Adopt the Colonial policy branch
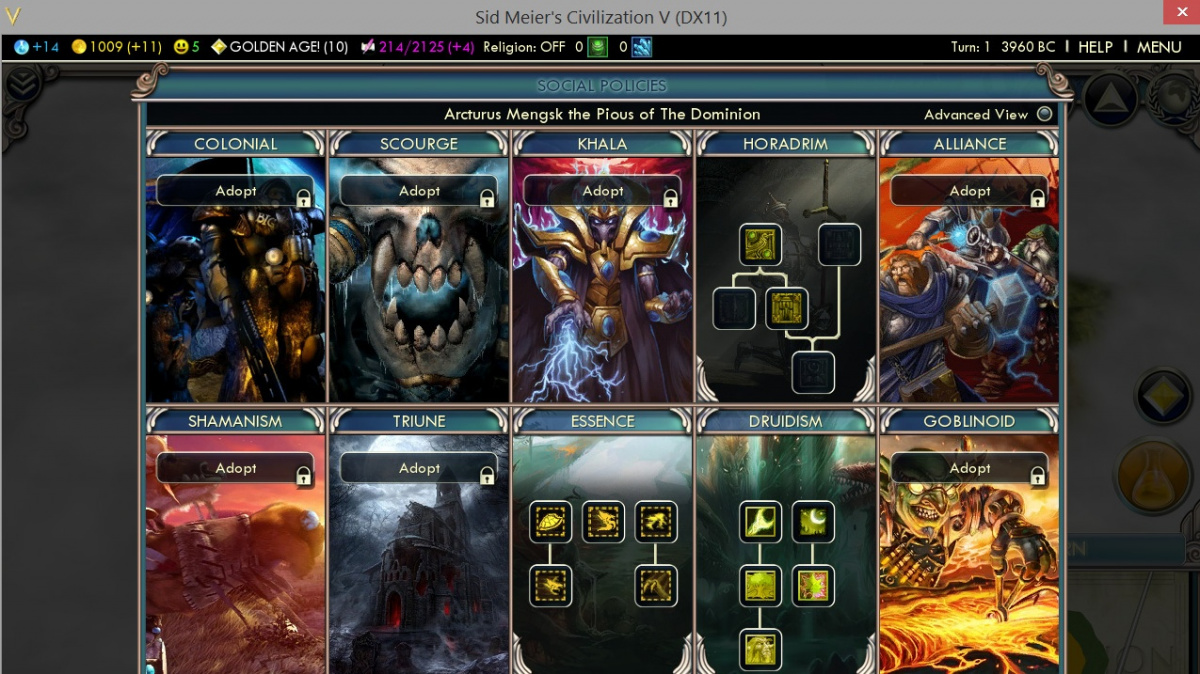 pos(236,191)
